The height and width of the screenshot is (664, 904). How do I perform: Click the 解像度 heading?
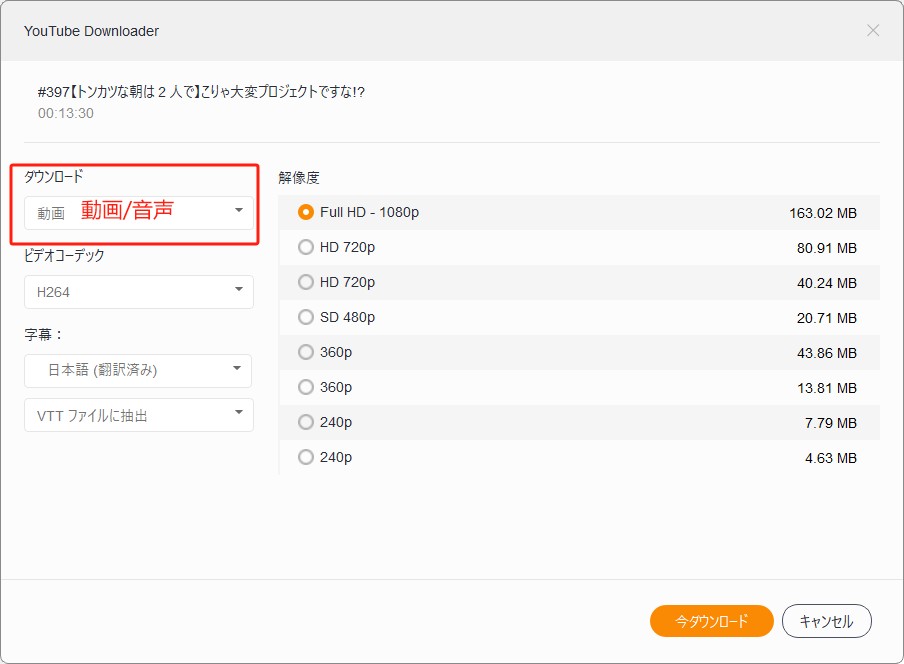(299, 178)
